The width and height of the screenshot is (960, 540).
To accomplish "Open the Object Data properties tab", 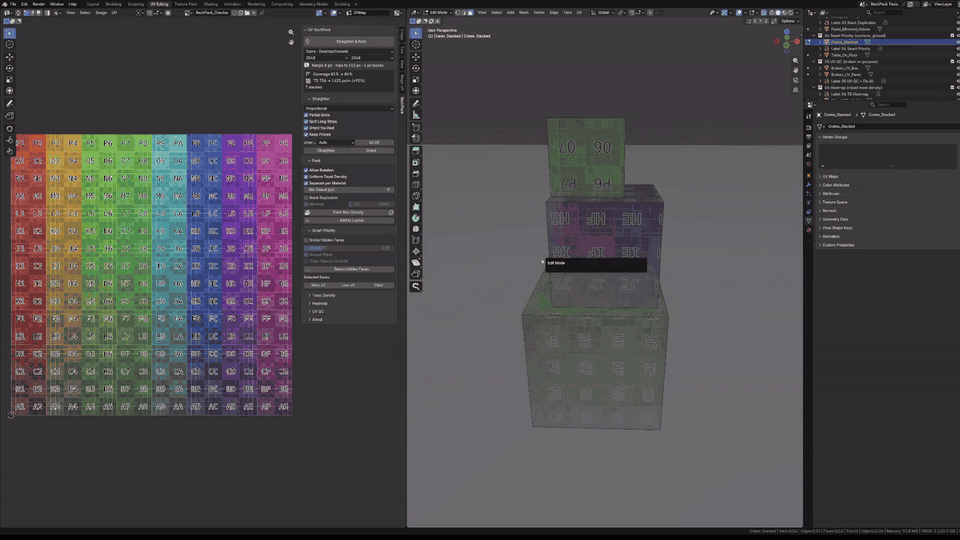I will pyautogui.click(x=809, y=220).
